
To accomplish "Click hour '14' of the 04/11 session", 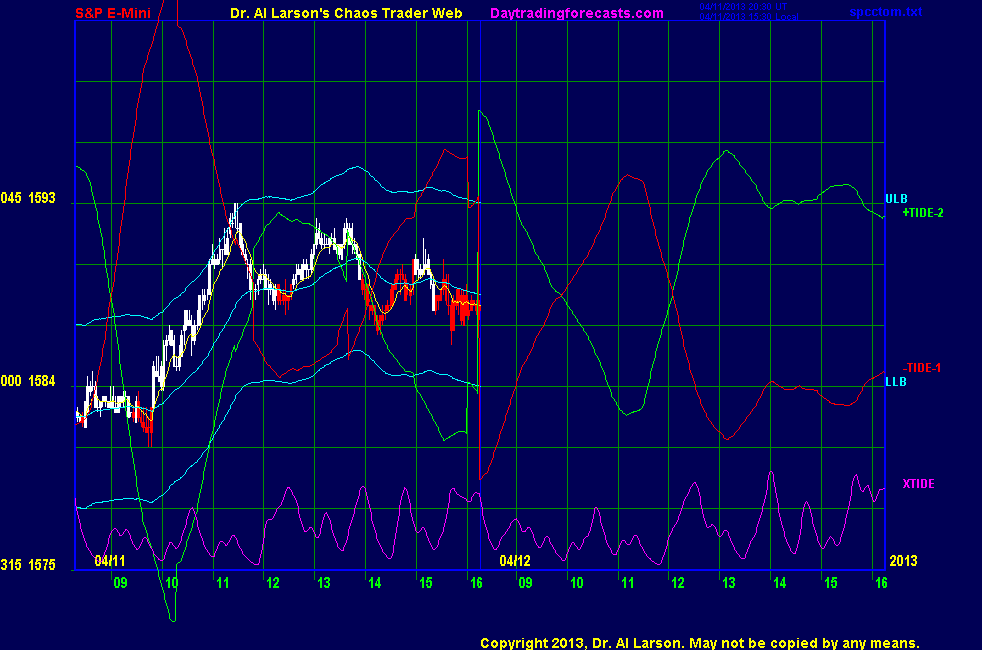I will (374, 583).
